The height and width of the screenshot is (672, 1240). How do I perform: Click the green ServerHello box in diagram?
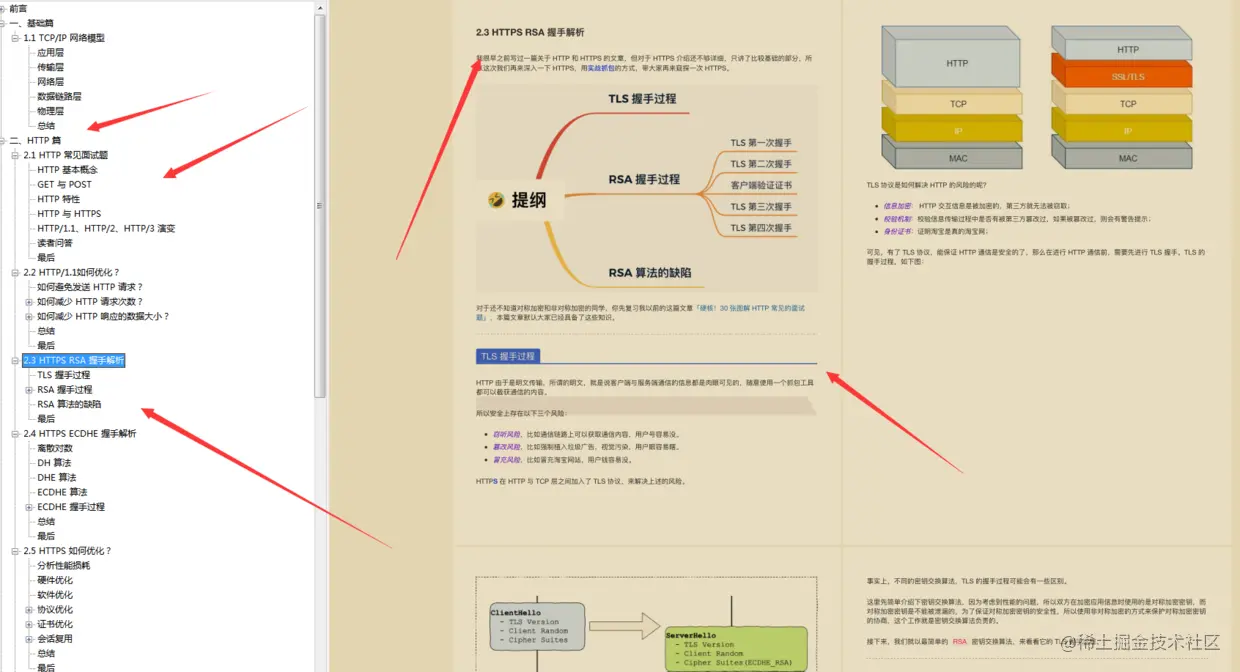[735, 648]
